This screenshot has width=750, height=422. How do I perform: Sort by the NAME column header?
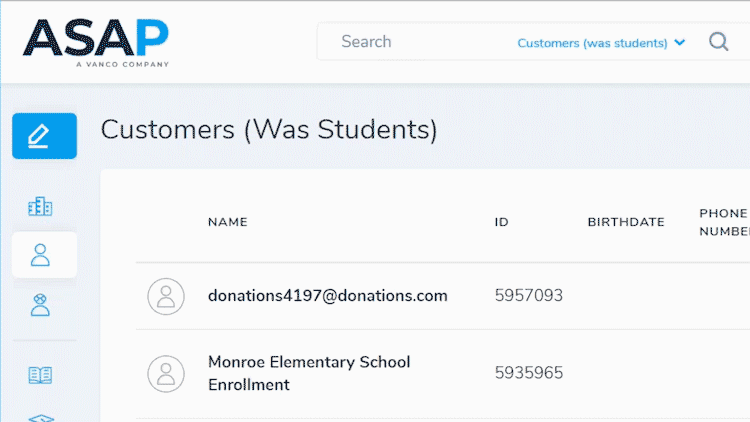pos(227,222)
